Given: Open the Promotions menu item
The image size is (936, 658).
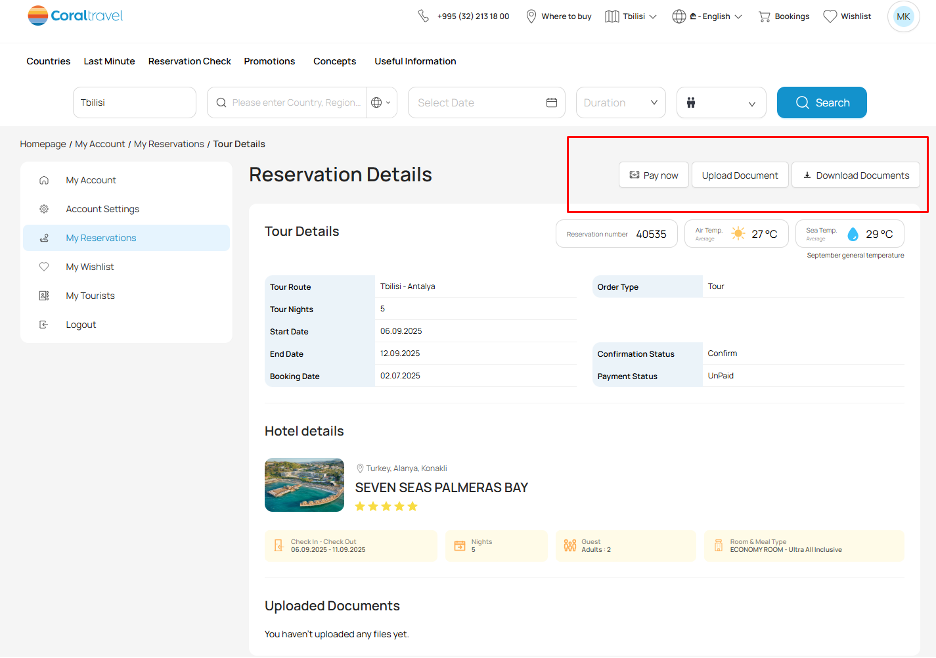Looking at the screenshot, I should coord(269,61).
